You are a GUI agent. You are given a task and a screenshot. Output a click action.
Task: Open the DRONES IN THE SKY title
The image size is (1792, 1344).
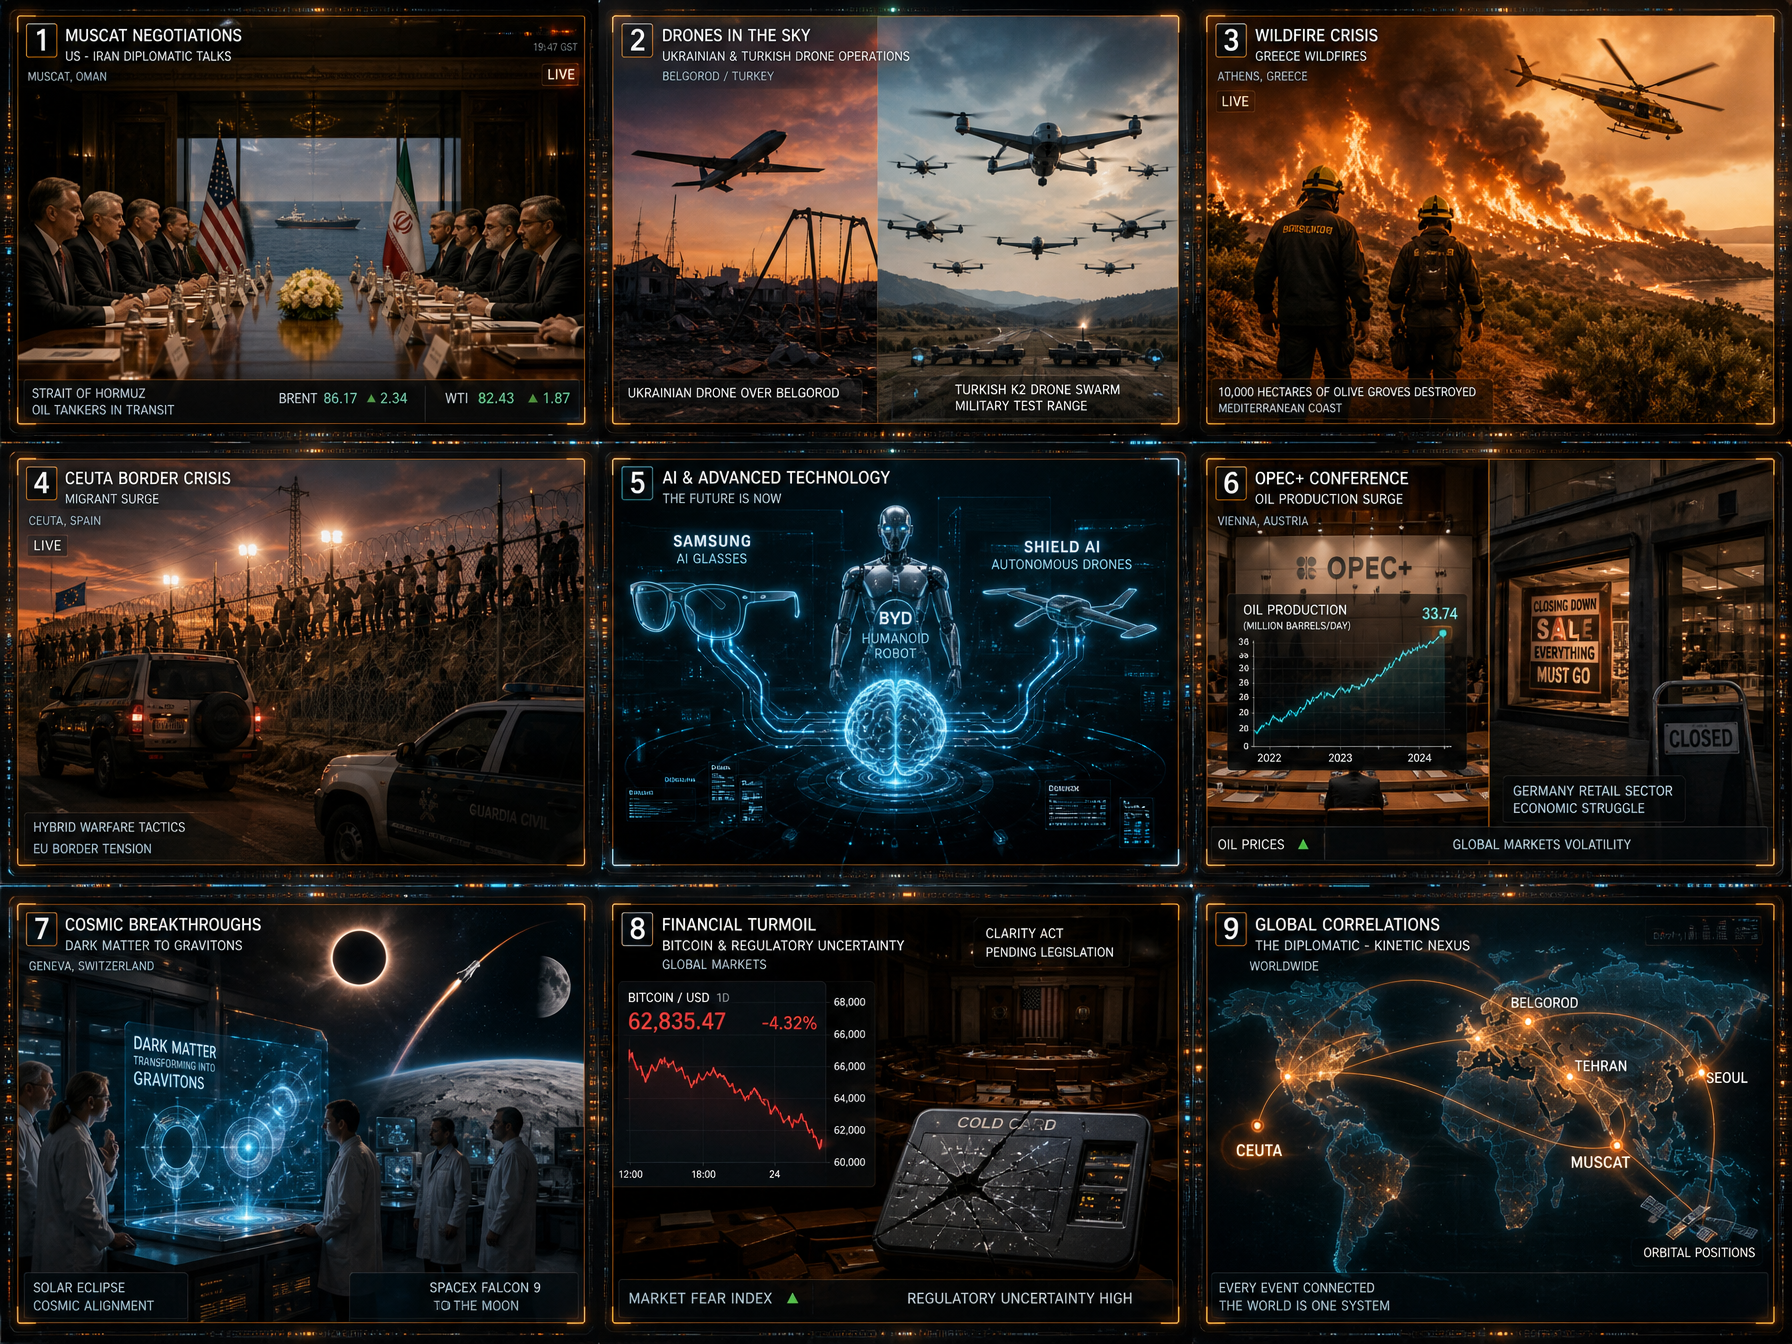pyautogui.click(x=736, y=35)
